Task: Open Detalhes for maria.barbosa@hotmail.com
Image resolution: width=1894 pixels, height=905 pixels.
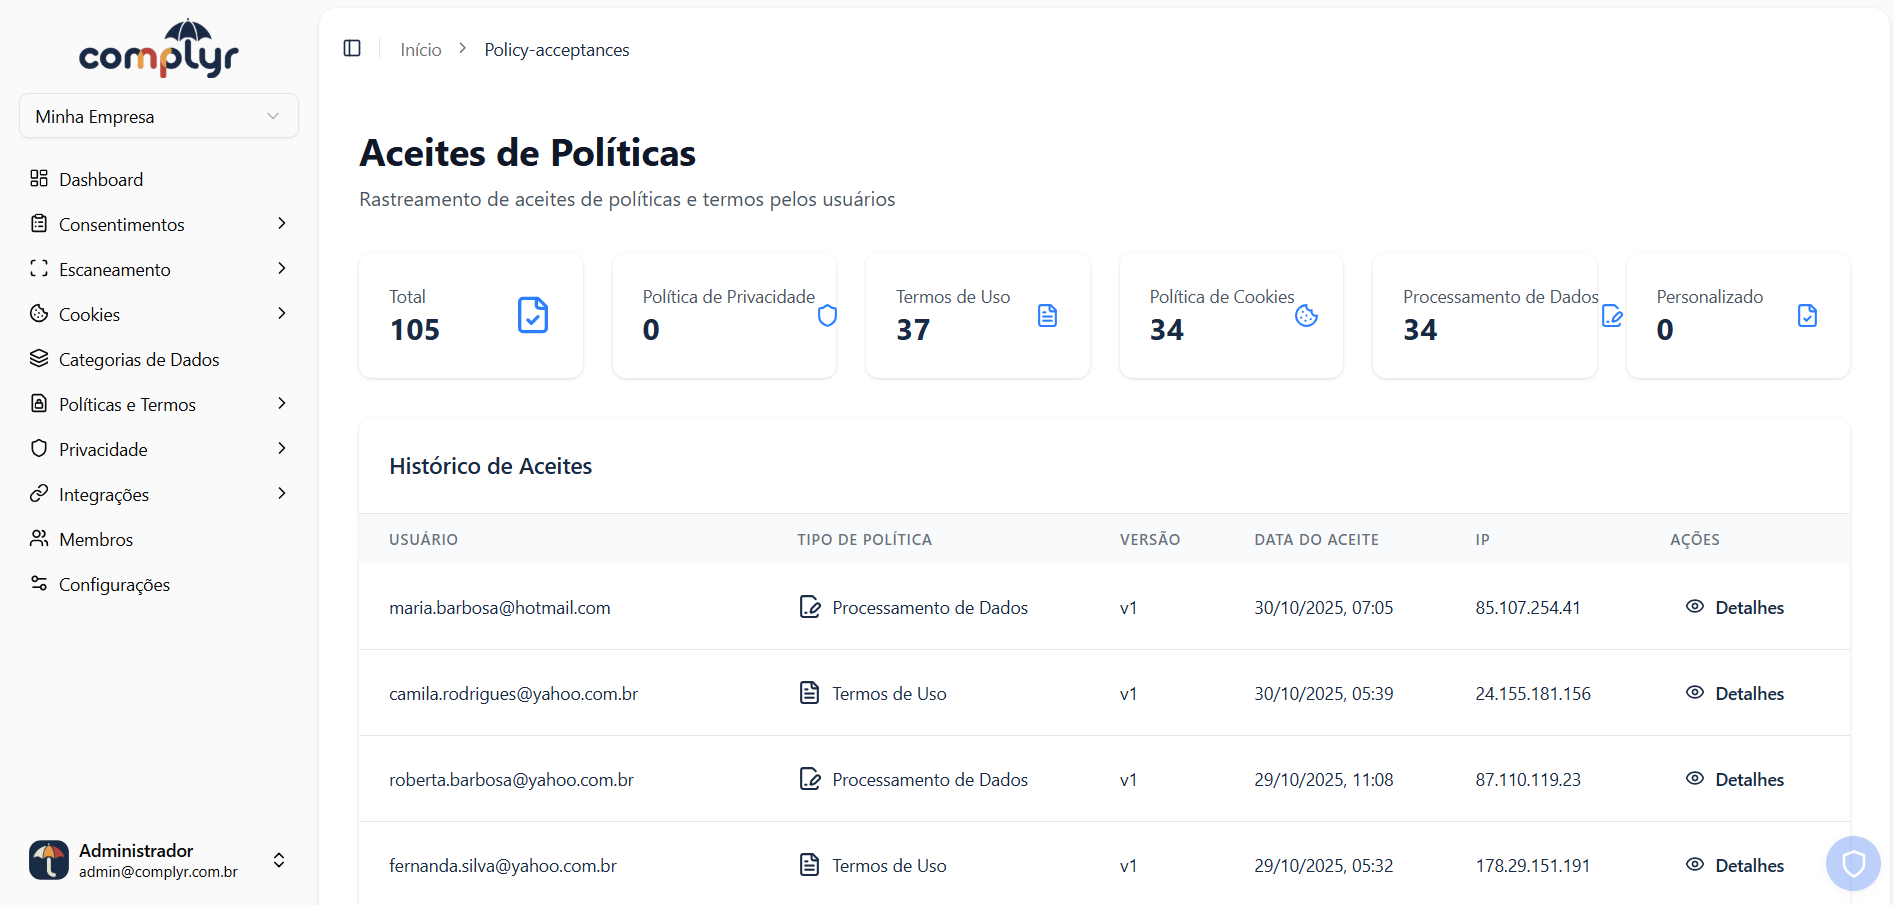Action: click(1748, 607)
